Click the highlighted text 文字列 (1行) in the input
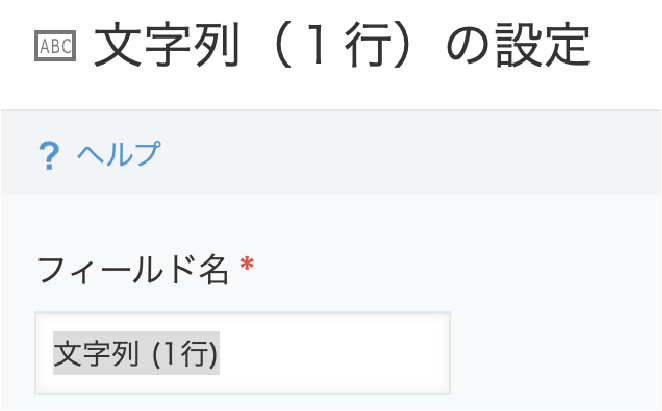The image size is (662, 411). pos(136,353)
